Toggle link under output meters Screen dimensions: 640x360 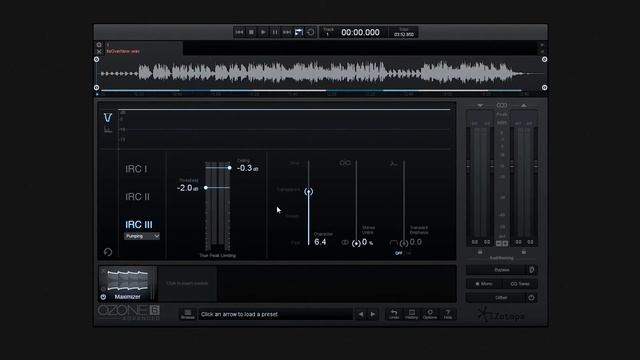pyautogui.click(x=524, y=252)
